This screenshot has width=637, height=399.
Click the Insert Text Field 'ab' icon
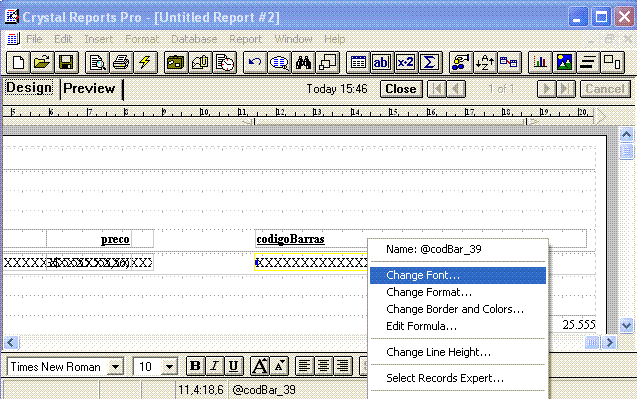point(381,63)
